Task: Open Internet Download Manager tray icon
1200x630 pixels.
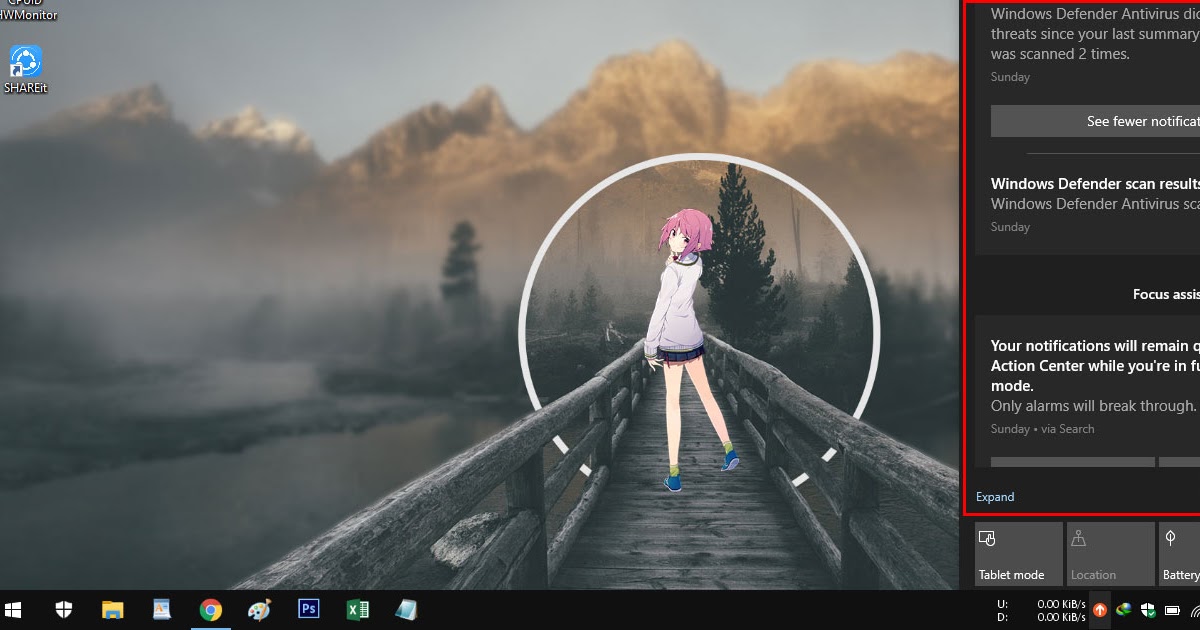Action: coord(1125,609)
